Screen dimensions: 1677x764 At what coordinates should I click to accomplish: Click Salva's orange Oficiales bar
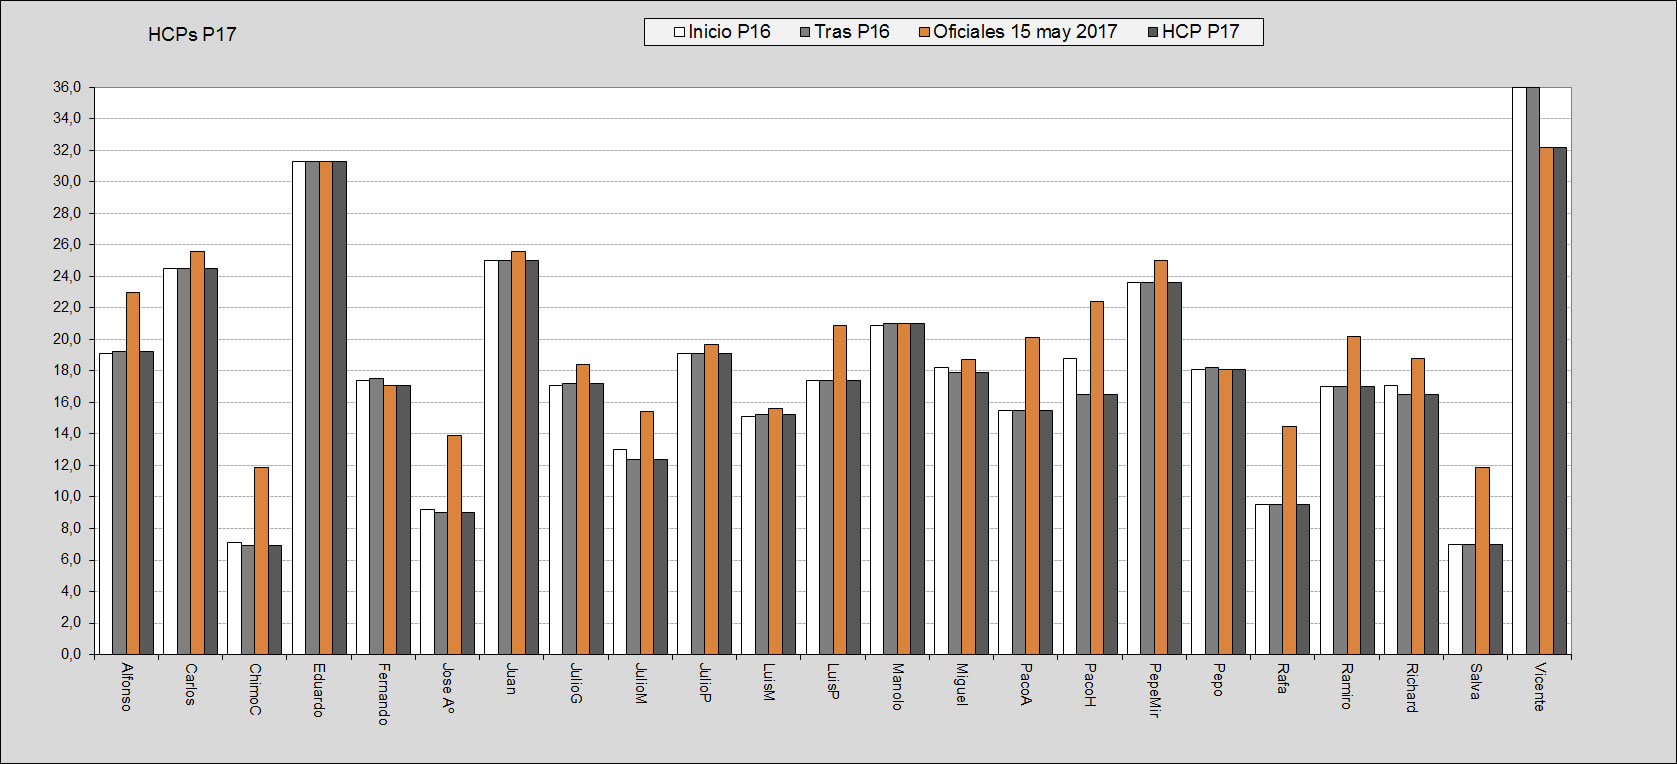coord(1482,560)
